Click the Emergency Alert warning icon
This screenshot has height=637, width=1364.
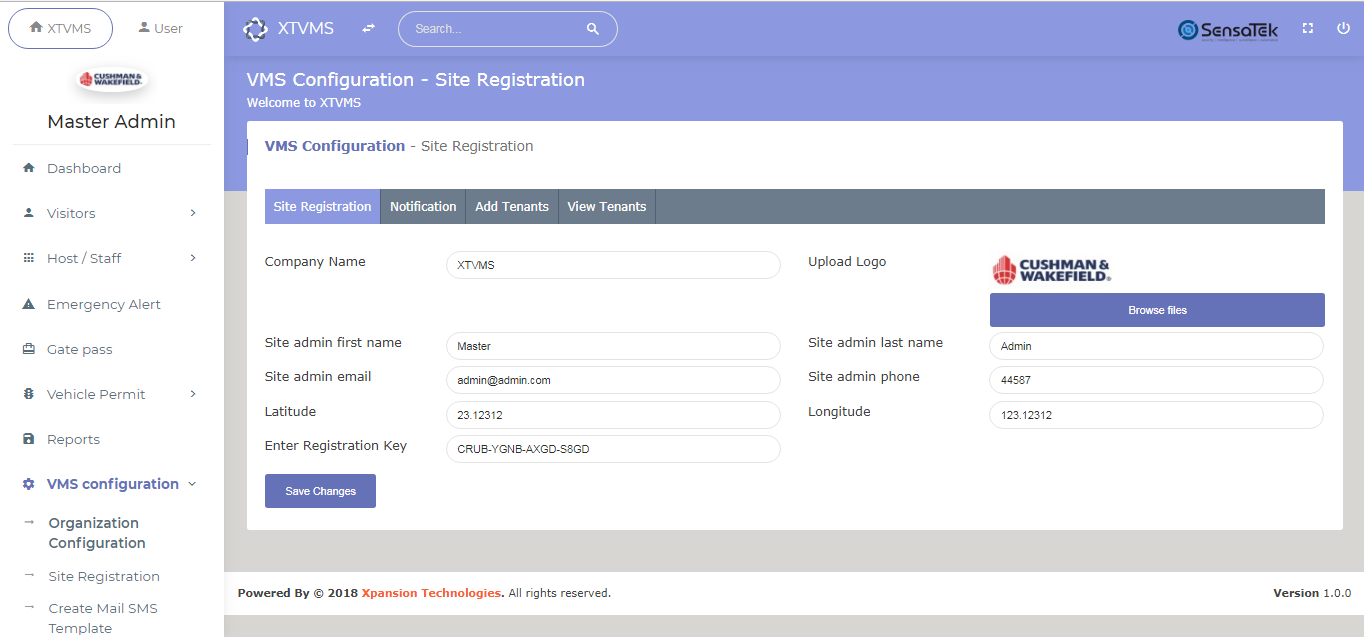pos(28,304)
